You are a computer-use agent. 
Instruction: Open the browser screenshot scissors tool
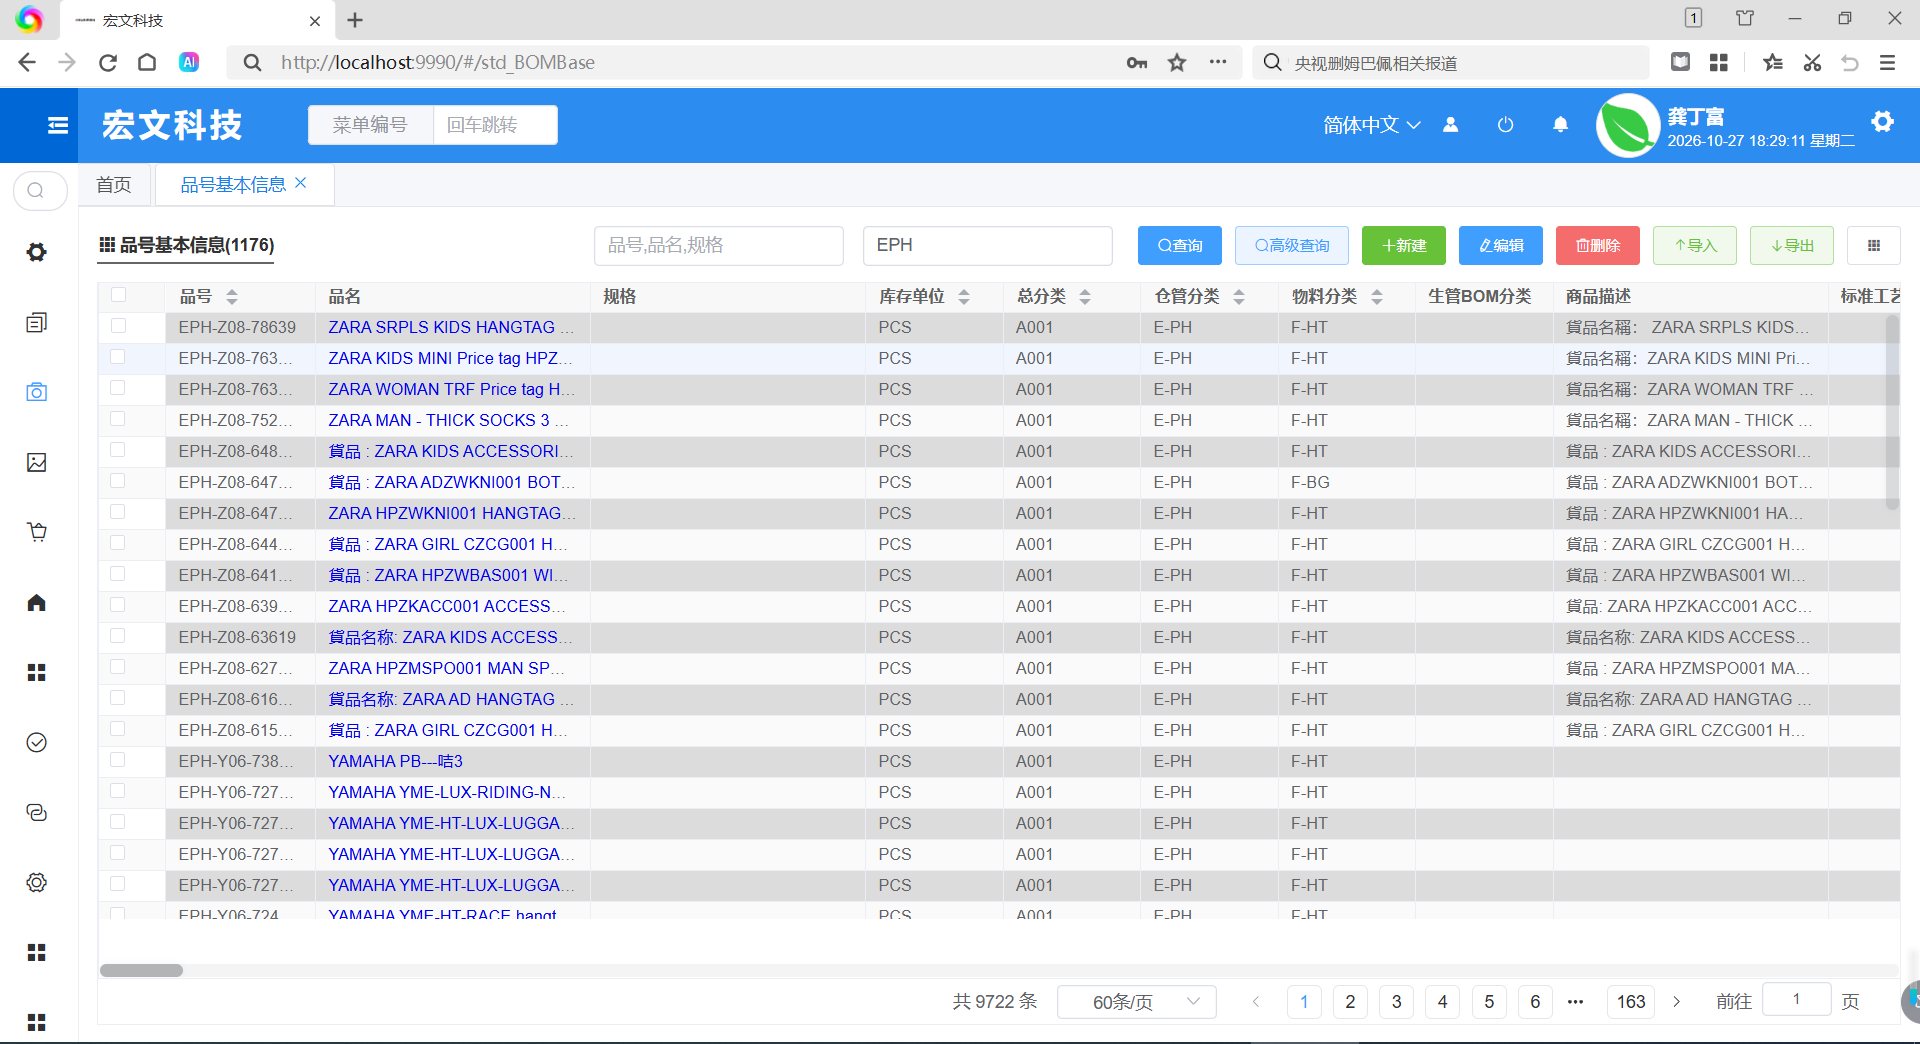[x=1812, y=63]
